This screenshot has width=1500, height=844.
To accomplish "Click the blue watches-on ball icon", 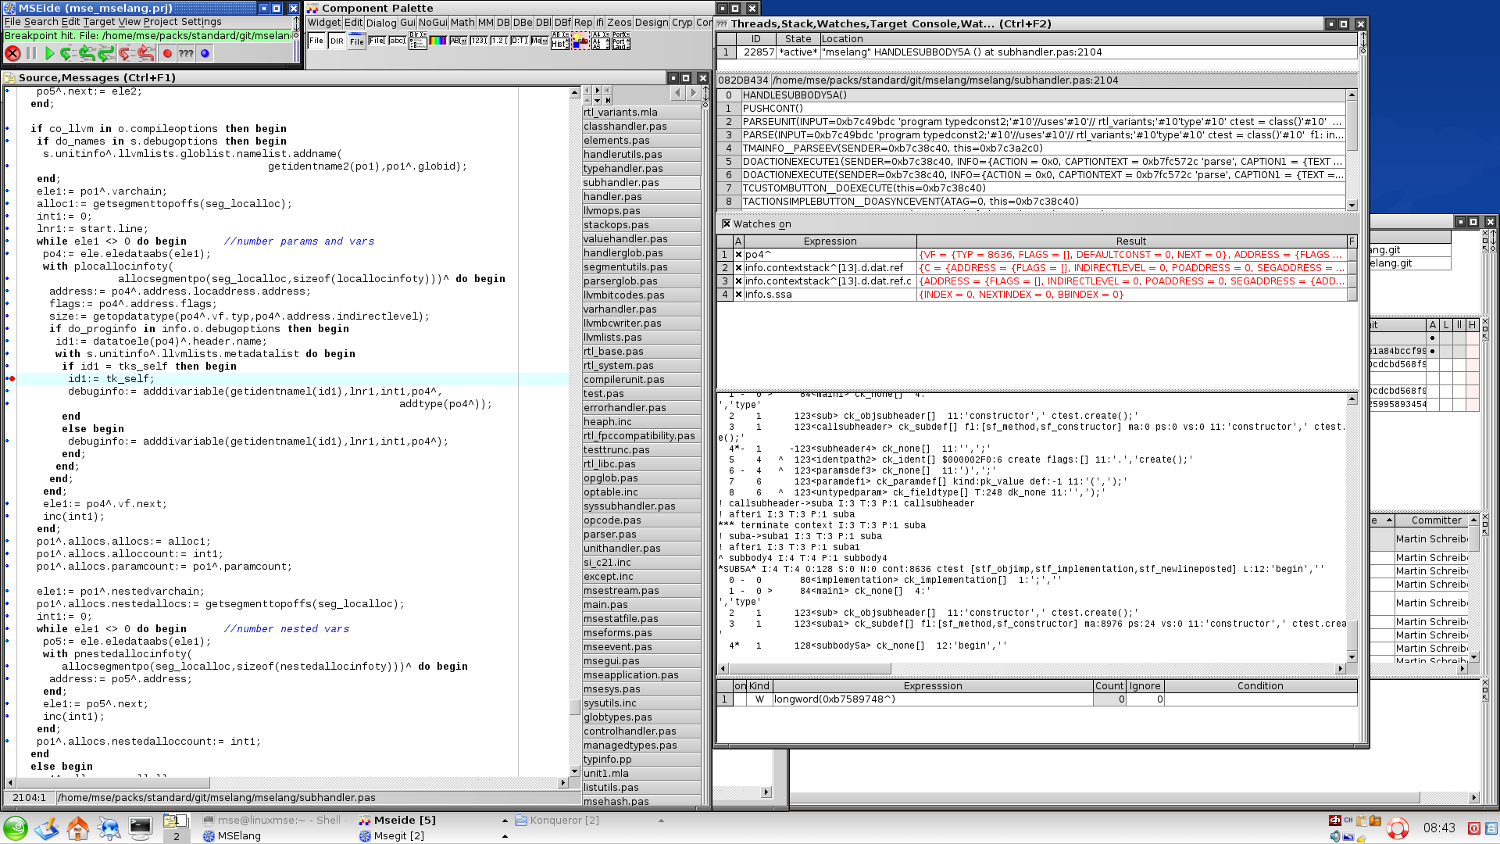I will tap(205, 54).
